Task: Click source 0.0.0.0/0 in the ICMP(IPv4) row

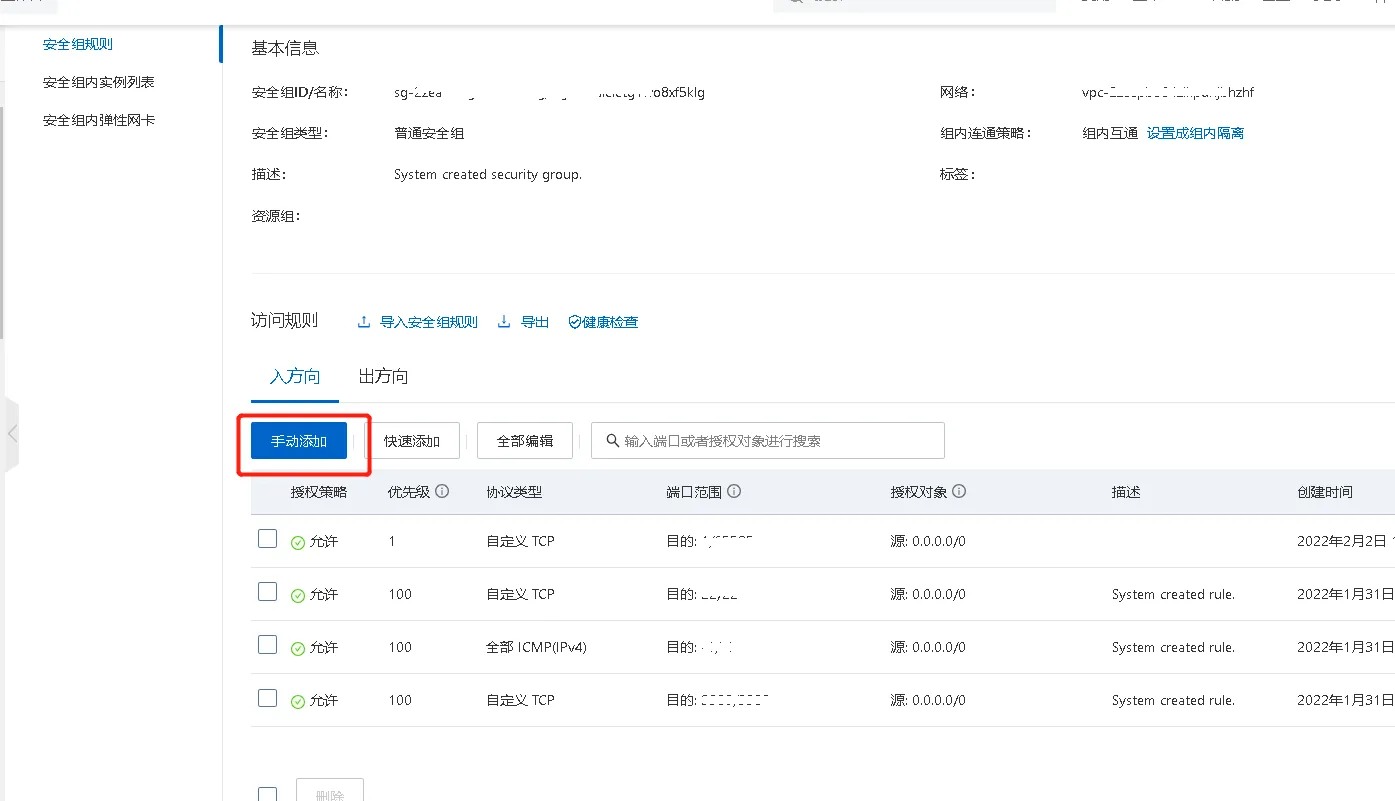Action: click(928, 647)
